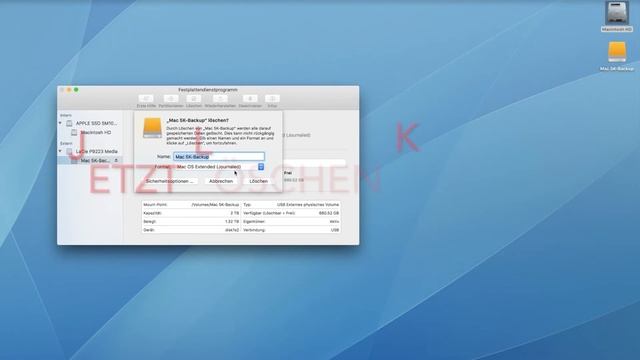Confirm with the Löschen dialog button

(259, 181)
